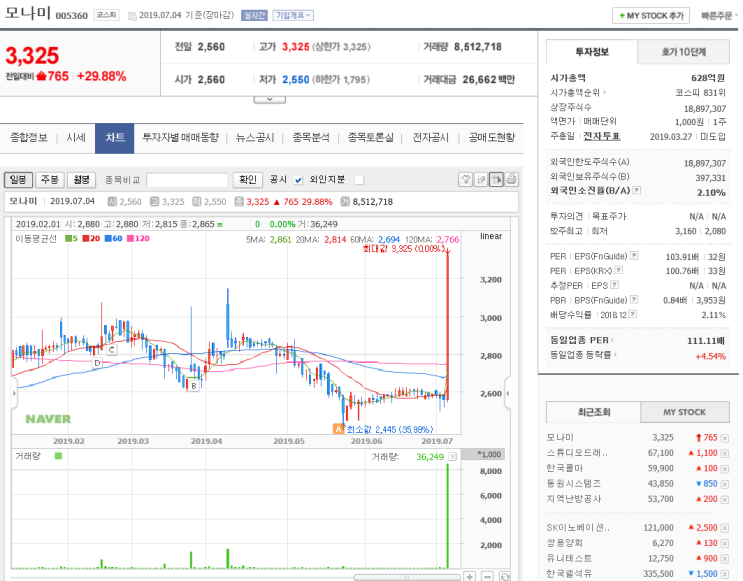Switch to MY STOCK tab
Image resolution: width=743 pixels, height=581 pixels.
685,412
